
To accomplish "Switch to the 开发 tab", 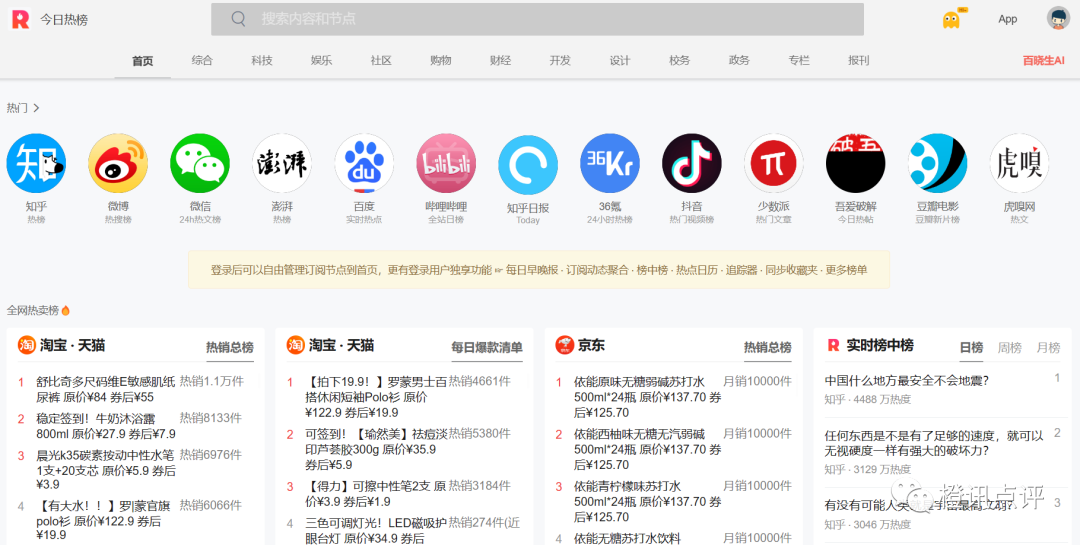I will (560, 61).
